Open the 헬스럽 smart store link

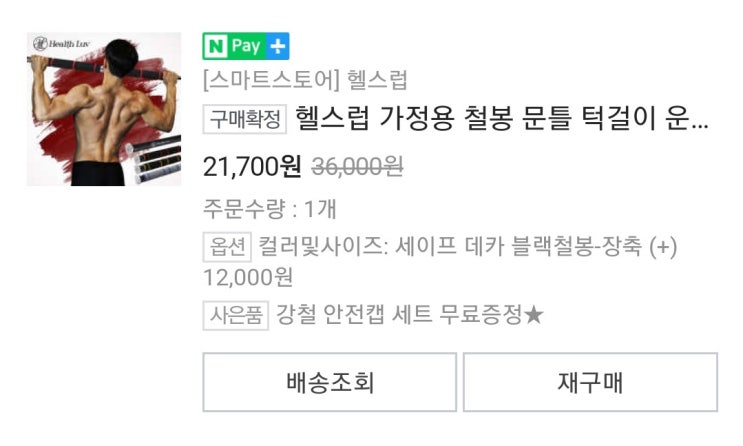click(x=305, y=80)
